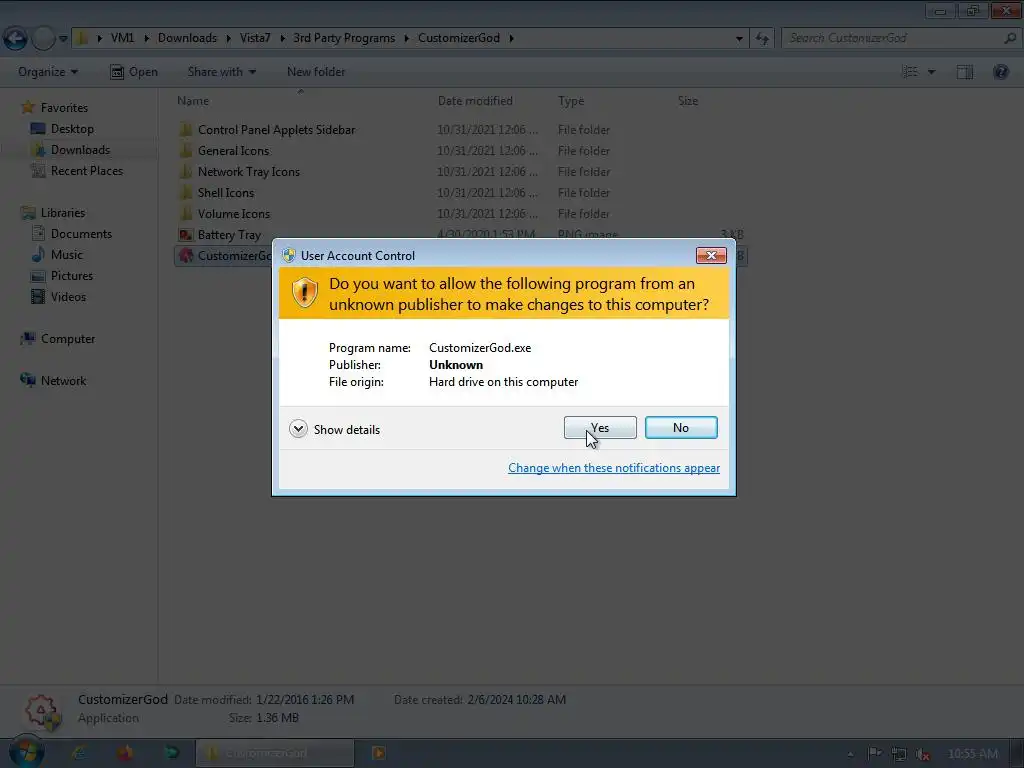
Task: Click the Windows Start orb
Action: [x=27, y=752]
